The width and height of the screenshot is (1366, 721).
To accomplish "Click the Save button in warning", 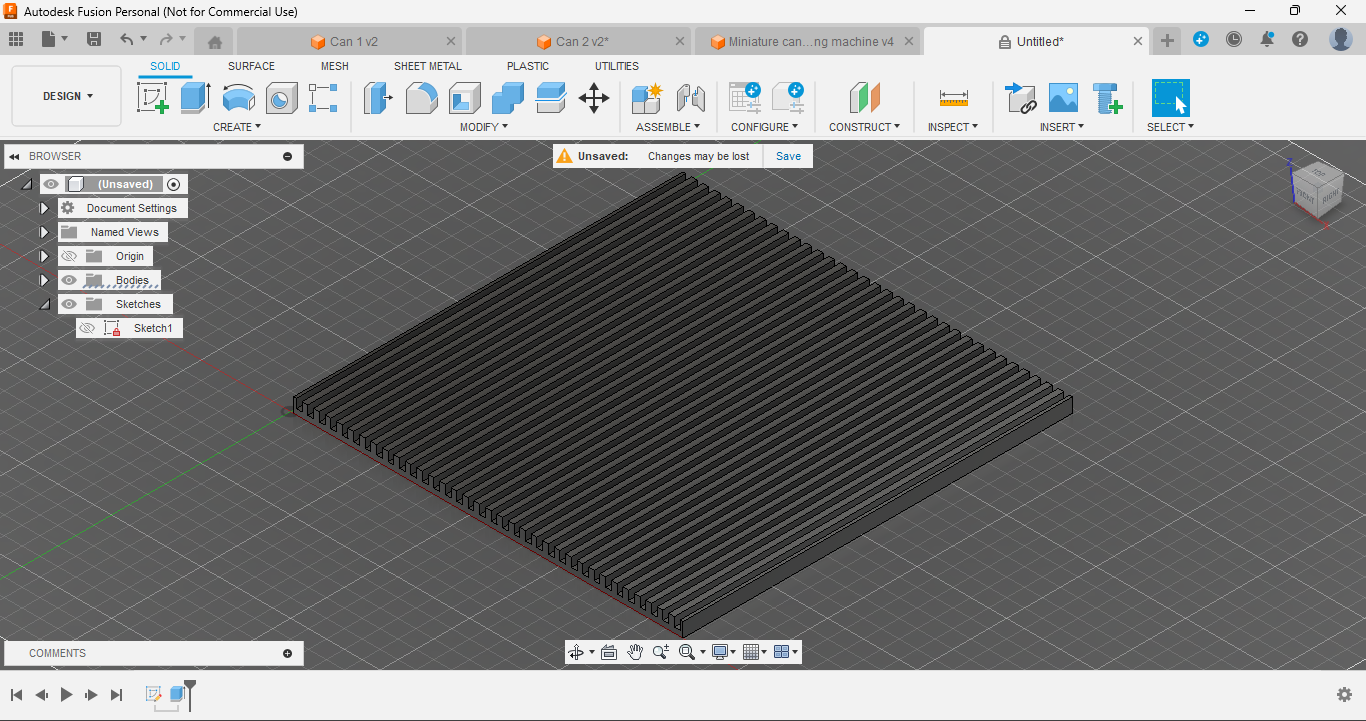I will [788, 156].
